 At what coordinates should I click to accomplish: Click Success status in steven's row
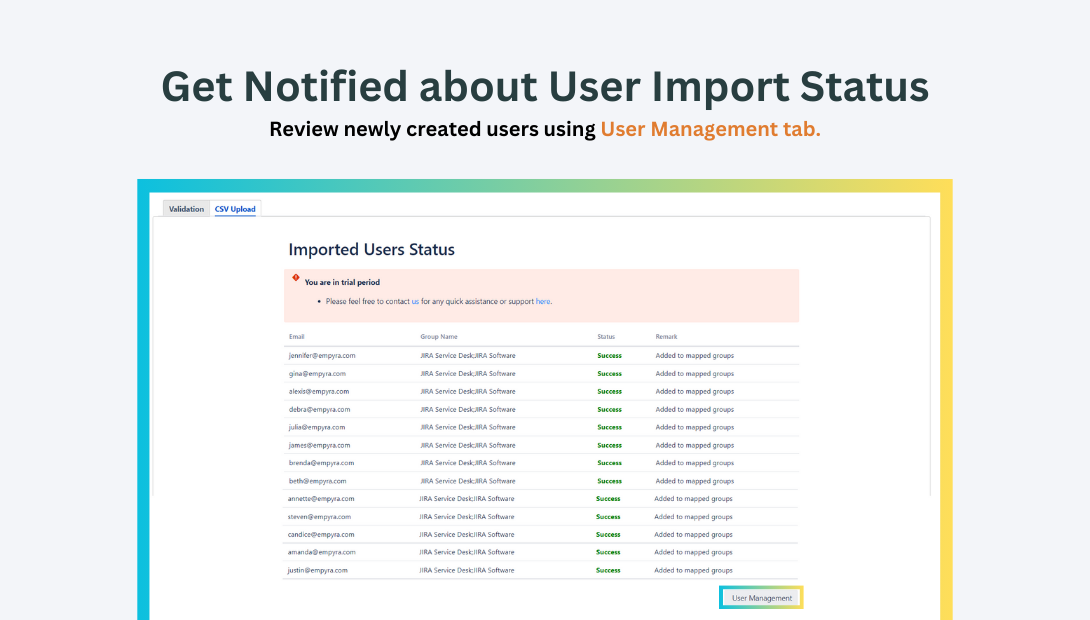608,516
